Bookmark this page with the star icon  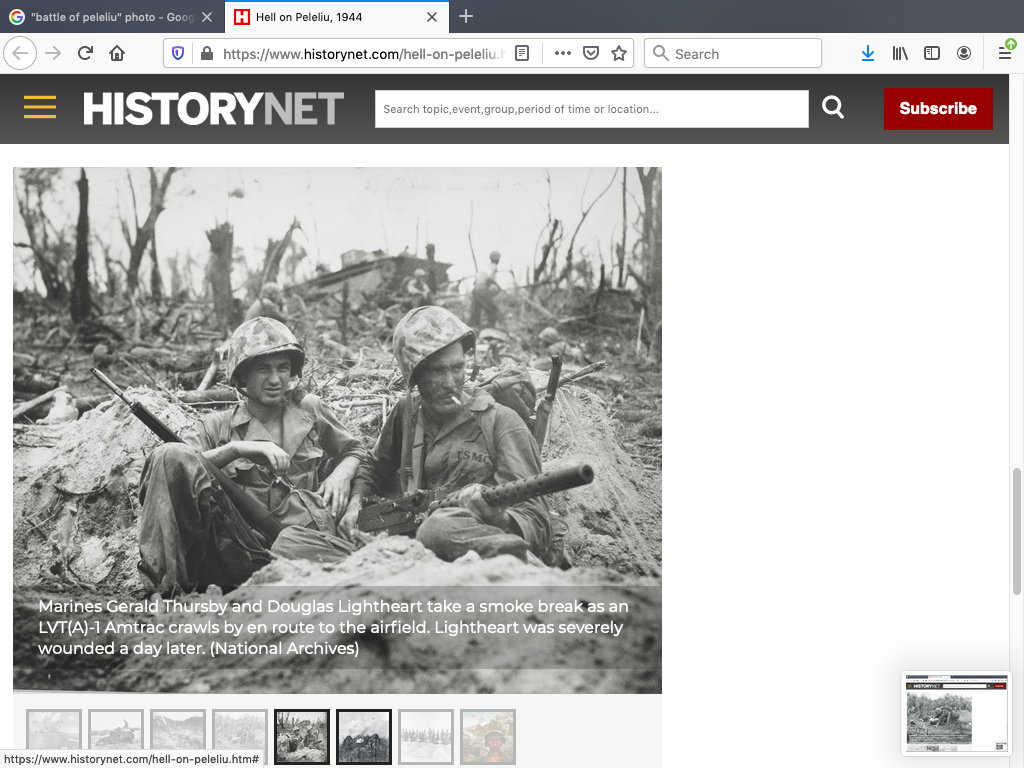619,54
